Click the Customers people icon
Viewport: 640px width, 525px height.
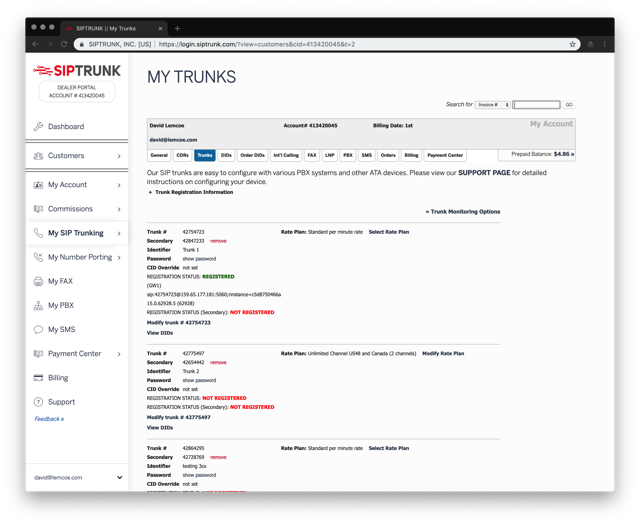[x=38, y=156]
